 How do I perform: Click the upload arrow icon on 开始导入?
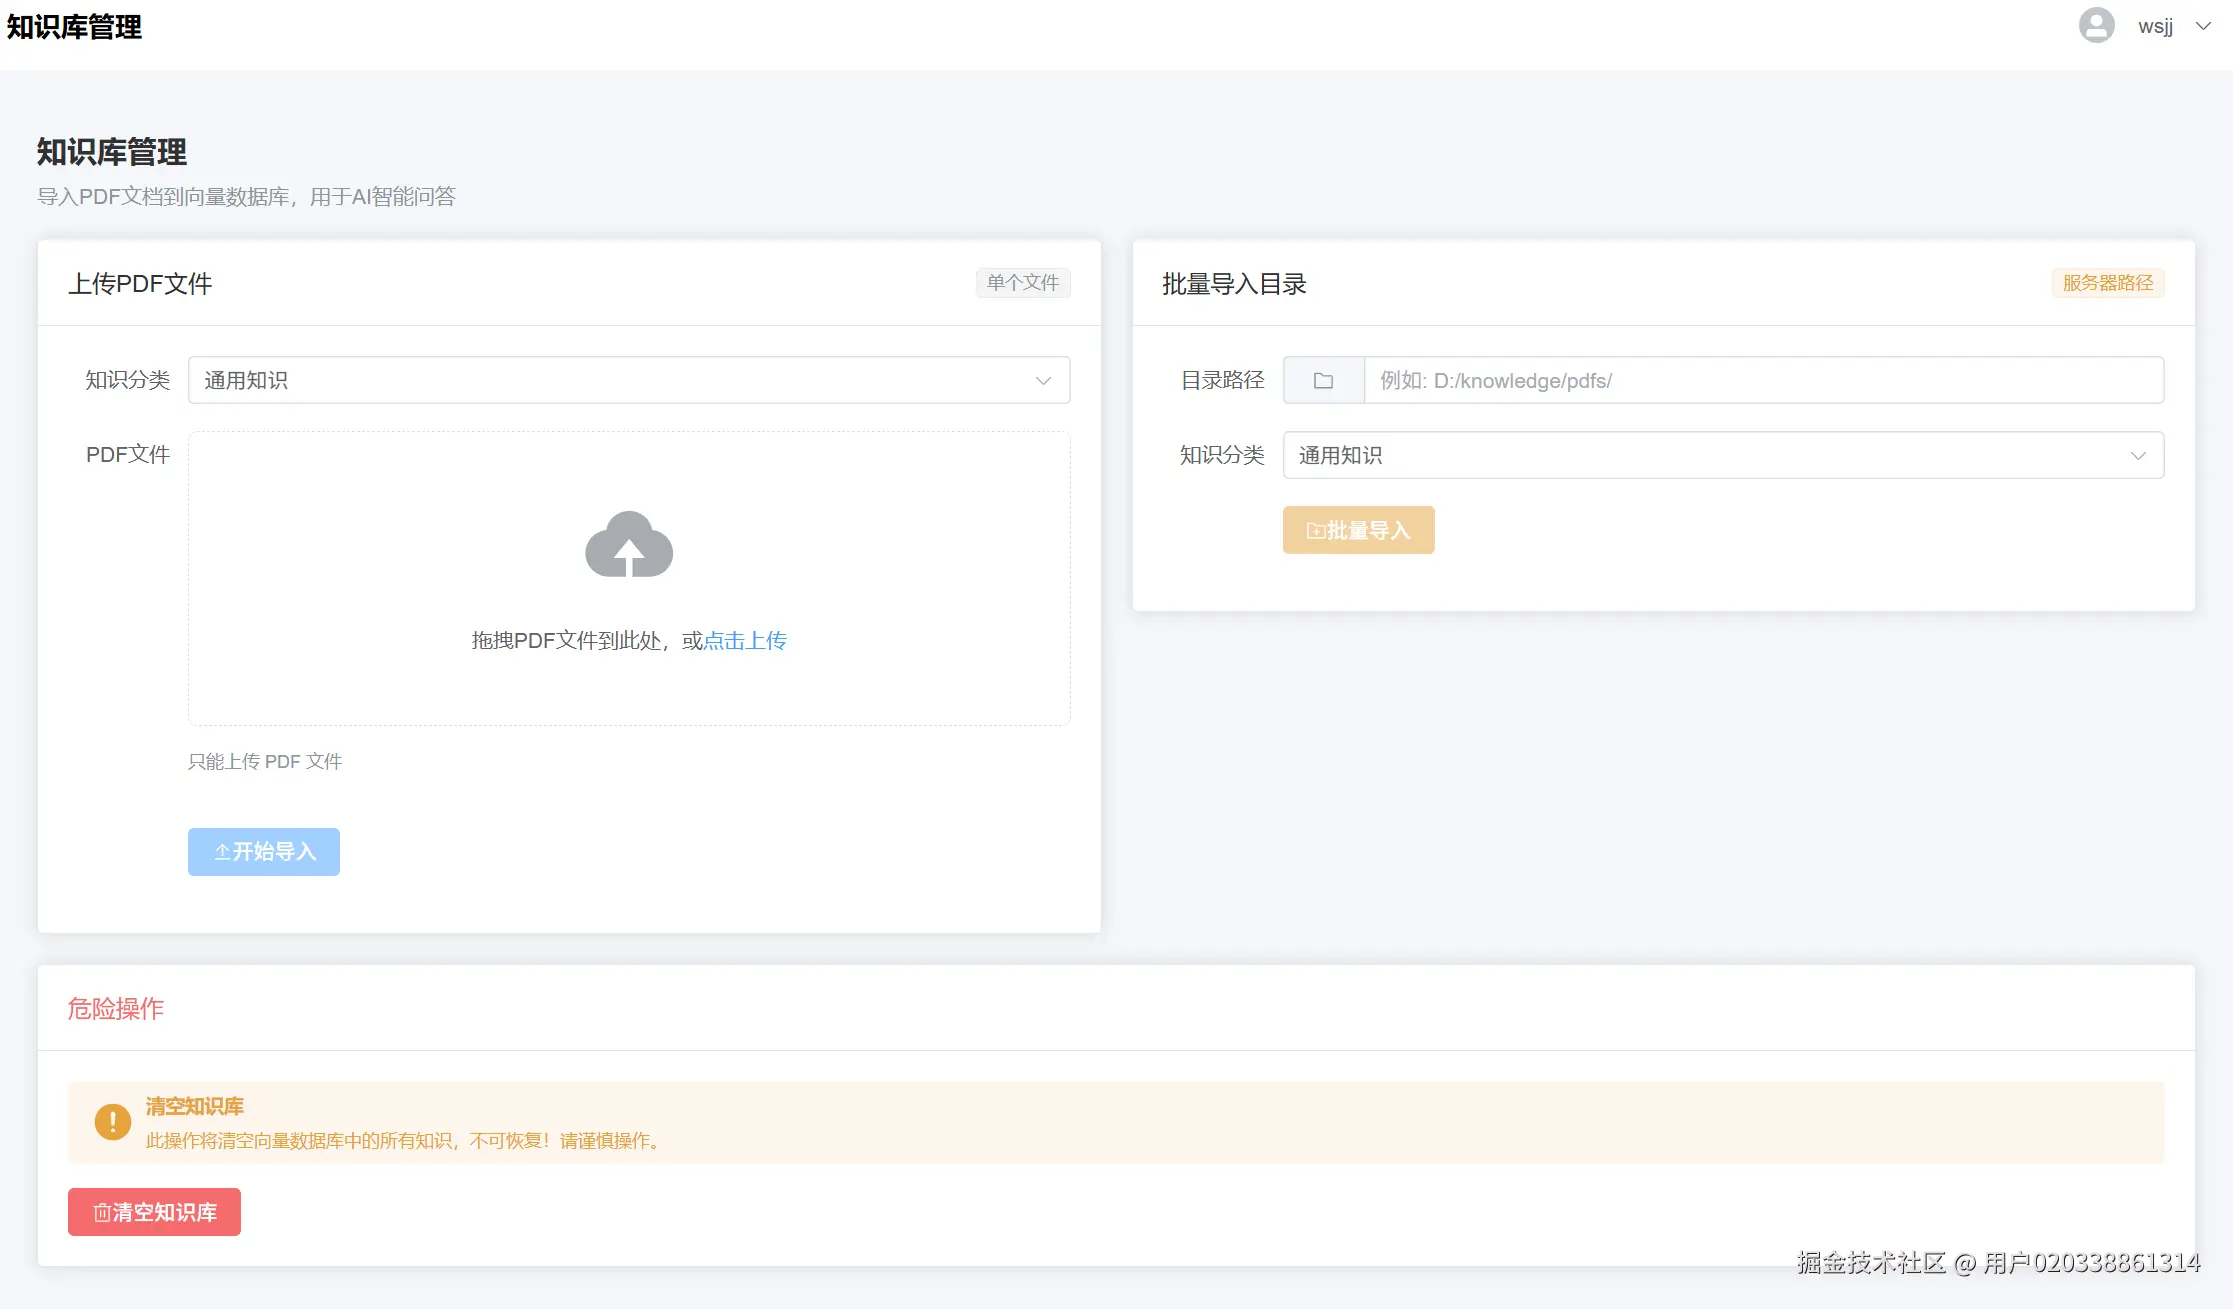(x=222, y=852)
